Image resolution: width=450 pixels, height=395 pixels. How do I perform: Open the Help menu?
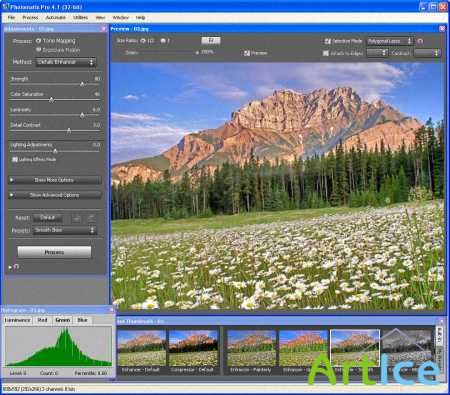pos(140,17)
